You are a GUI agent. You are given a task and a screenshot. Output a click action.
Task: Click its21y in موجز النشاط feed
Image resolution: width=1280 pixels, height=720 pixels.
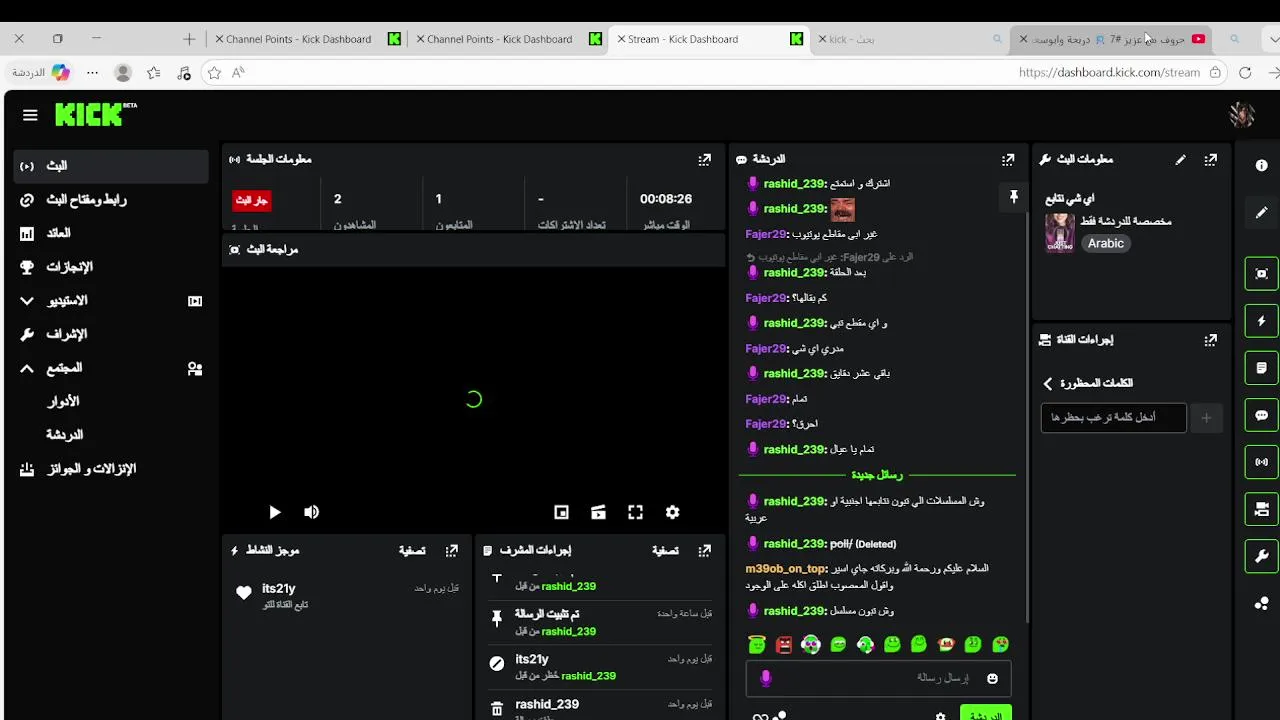point(279,589)
